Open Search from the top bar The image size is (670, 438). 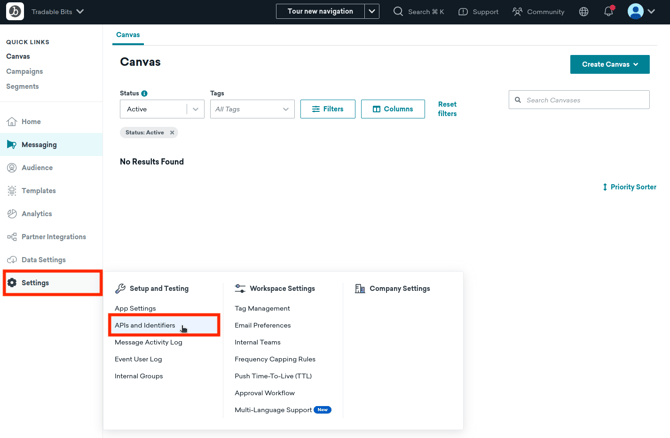pos(418,12)
